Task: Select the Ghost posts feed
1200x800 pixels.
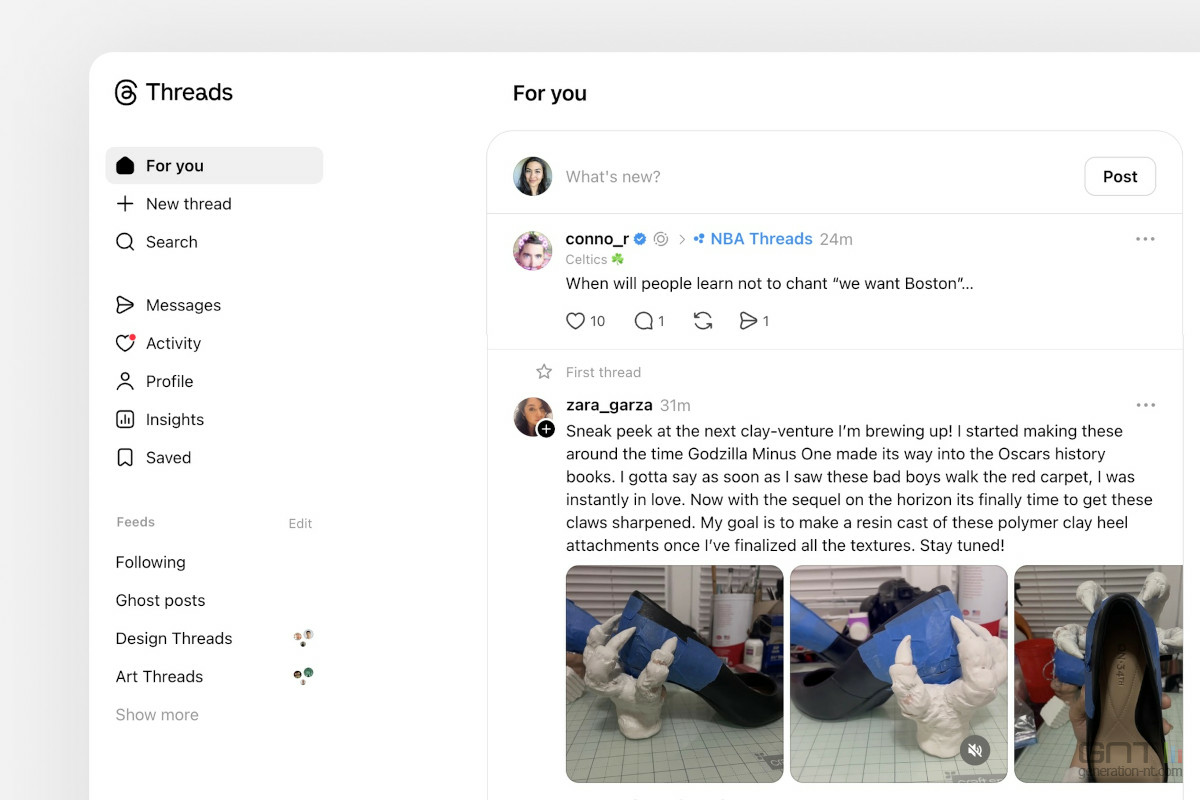Action: point(160,600)
